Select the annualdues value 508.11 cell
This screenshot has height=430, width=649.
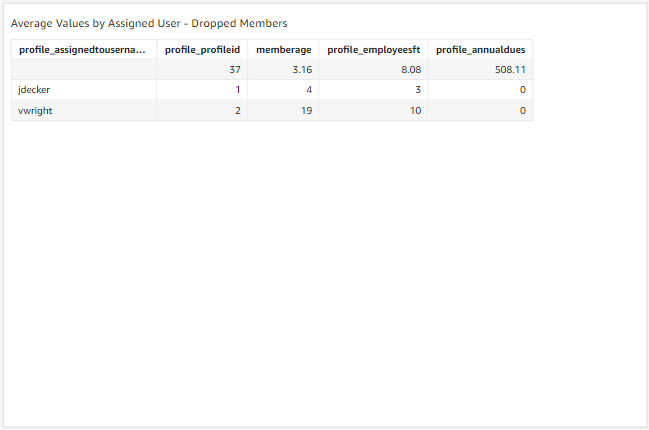click(x=480, y=70)
